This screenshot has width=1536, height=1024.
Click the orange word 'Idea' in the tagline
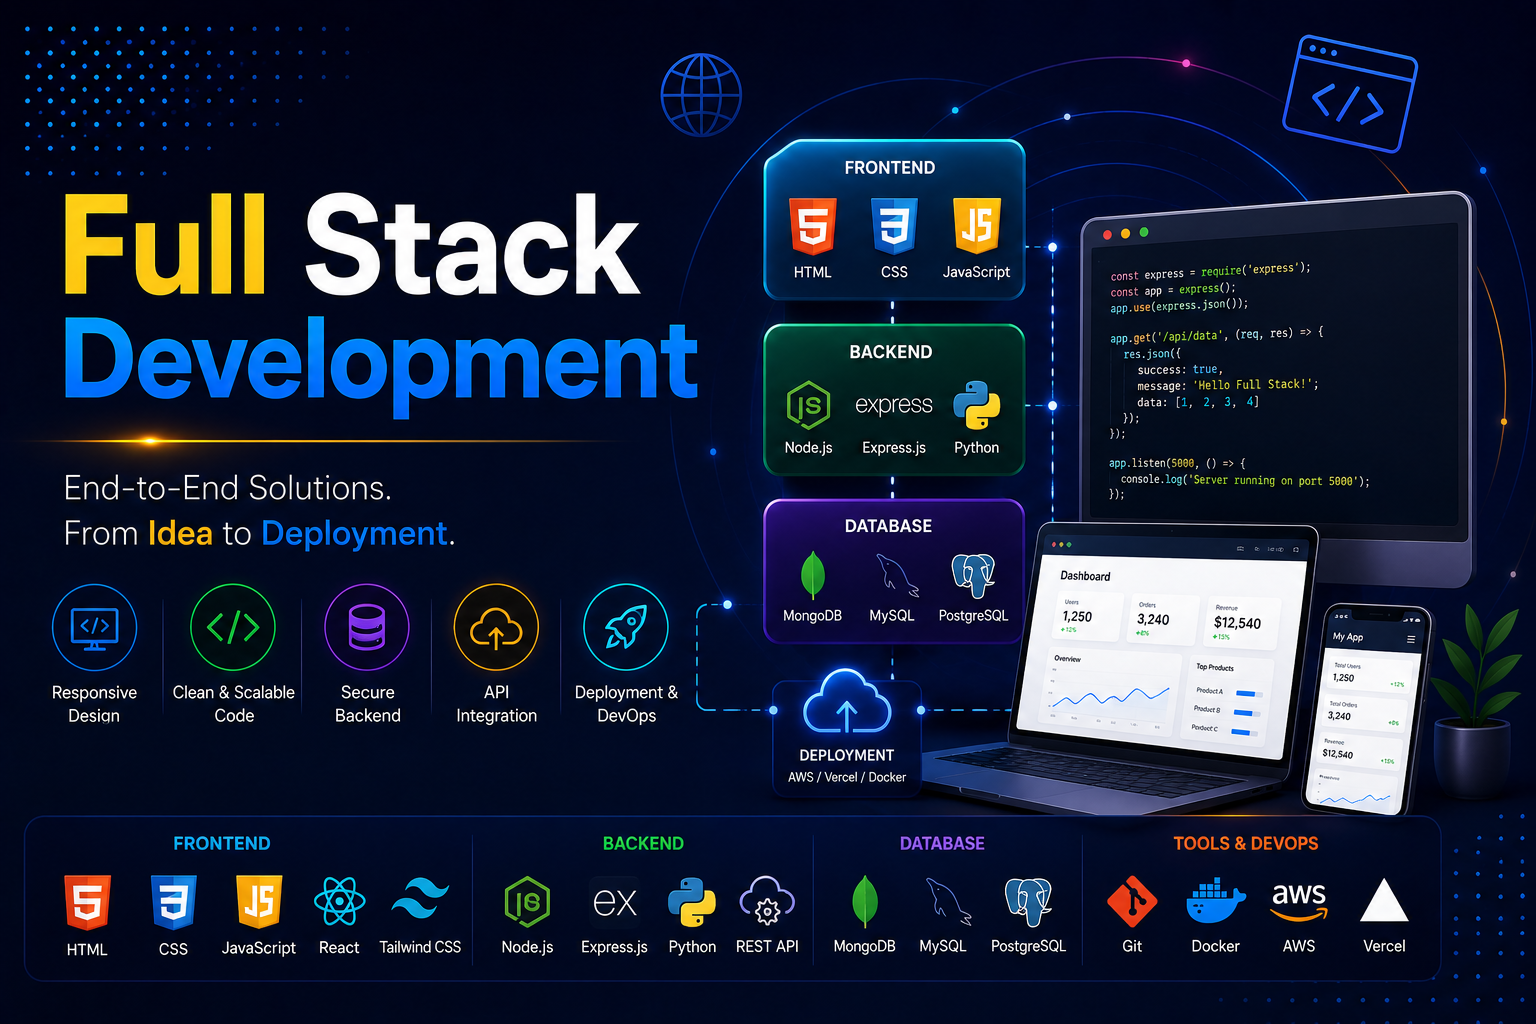click(x=180, y=534)
